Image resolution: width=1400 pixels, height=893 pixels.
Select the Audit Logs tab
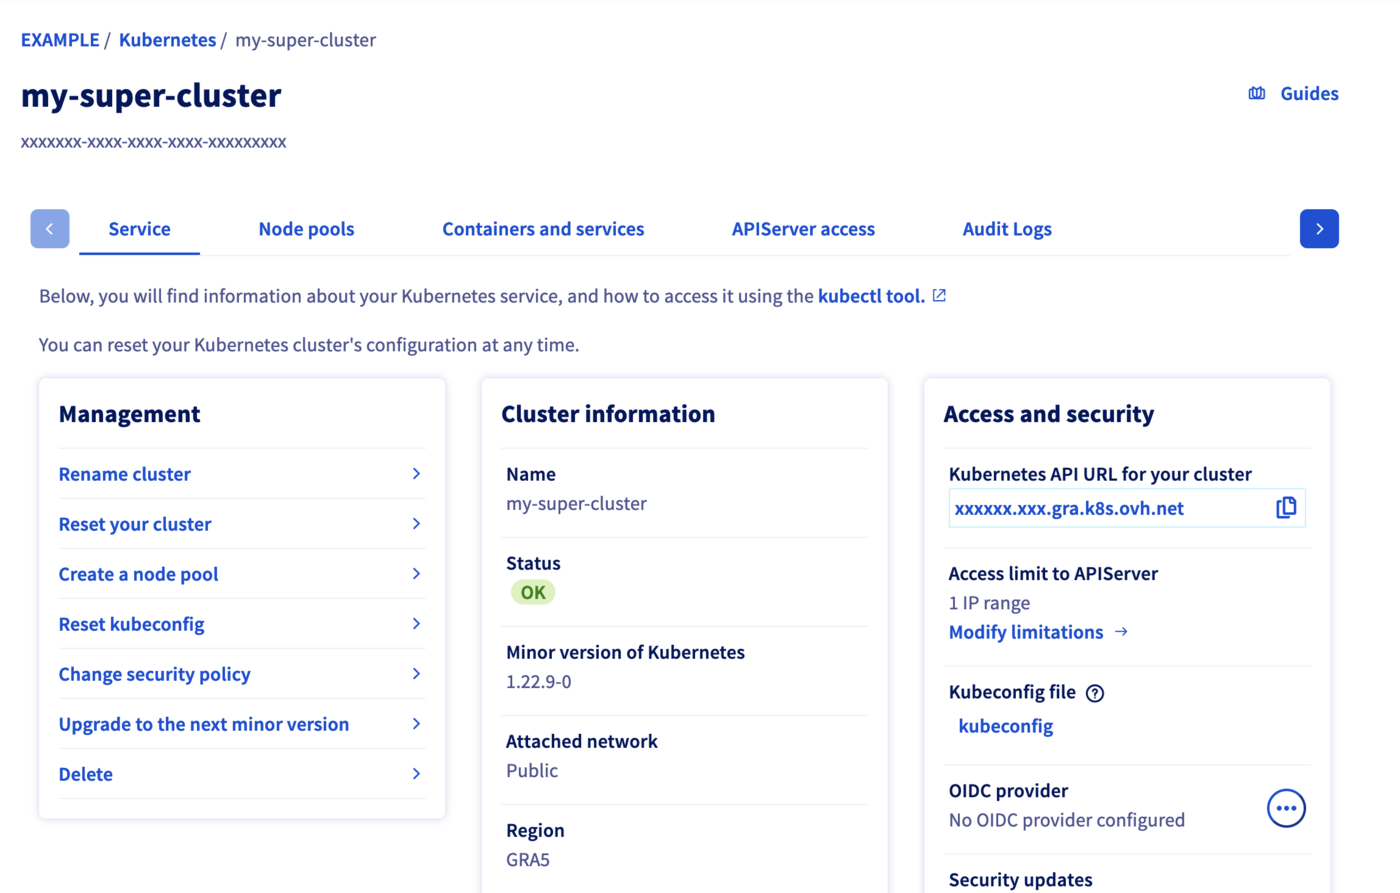[1007, 228]
